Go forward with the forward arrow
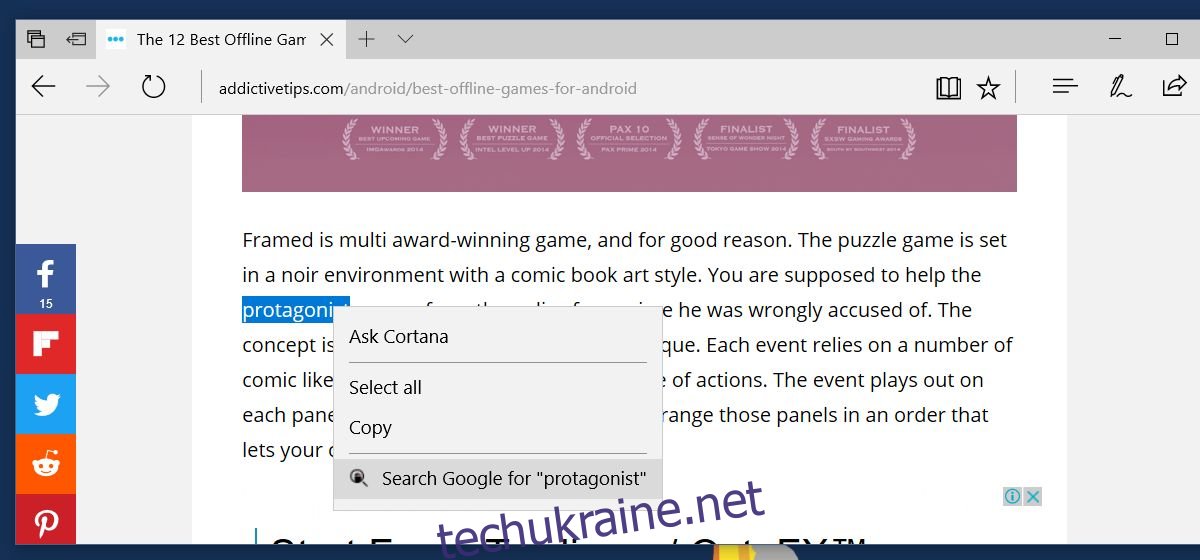Screen dimensions: 1200x560 [x=98, y=87]
